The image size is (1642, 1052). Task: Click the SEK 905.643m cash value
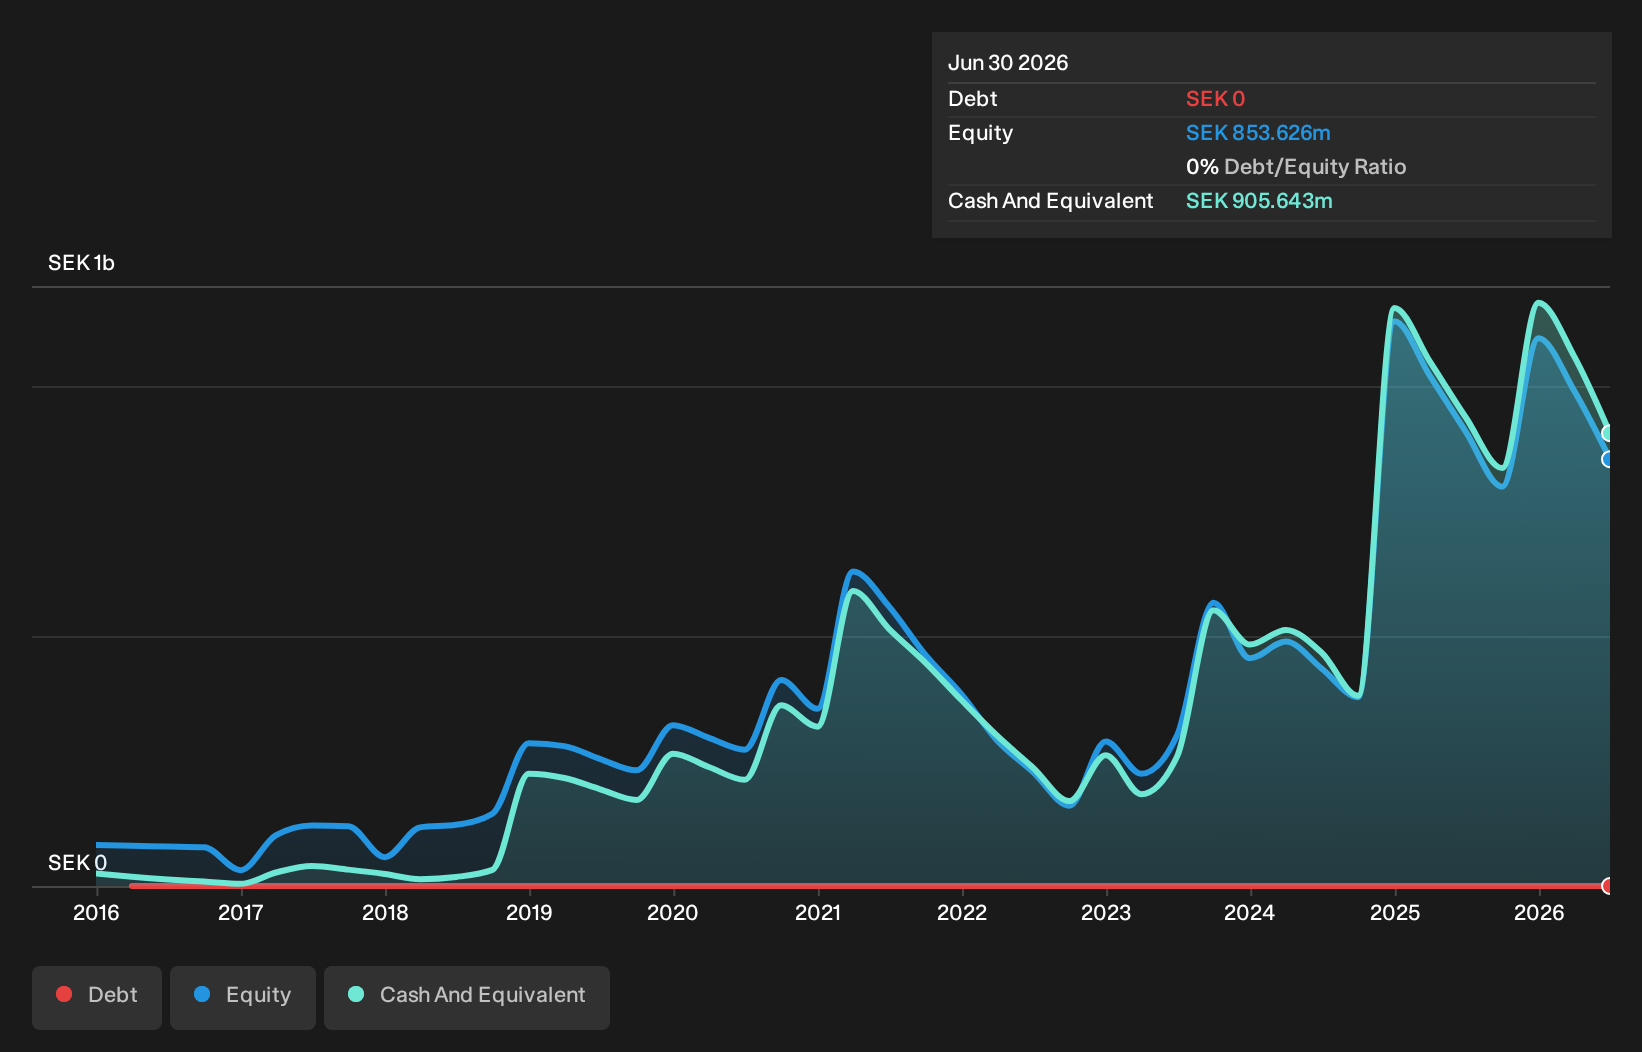point(1259,201)
